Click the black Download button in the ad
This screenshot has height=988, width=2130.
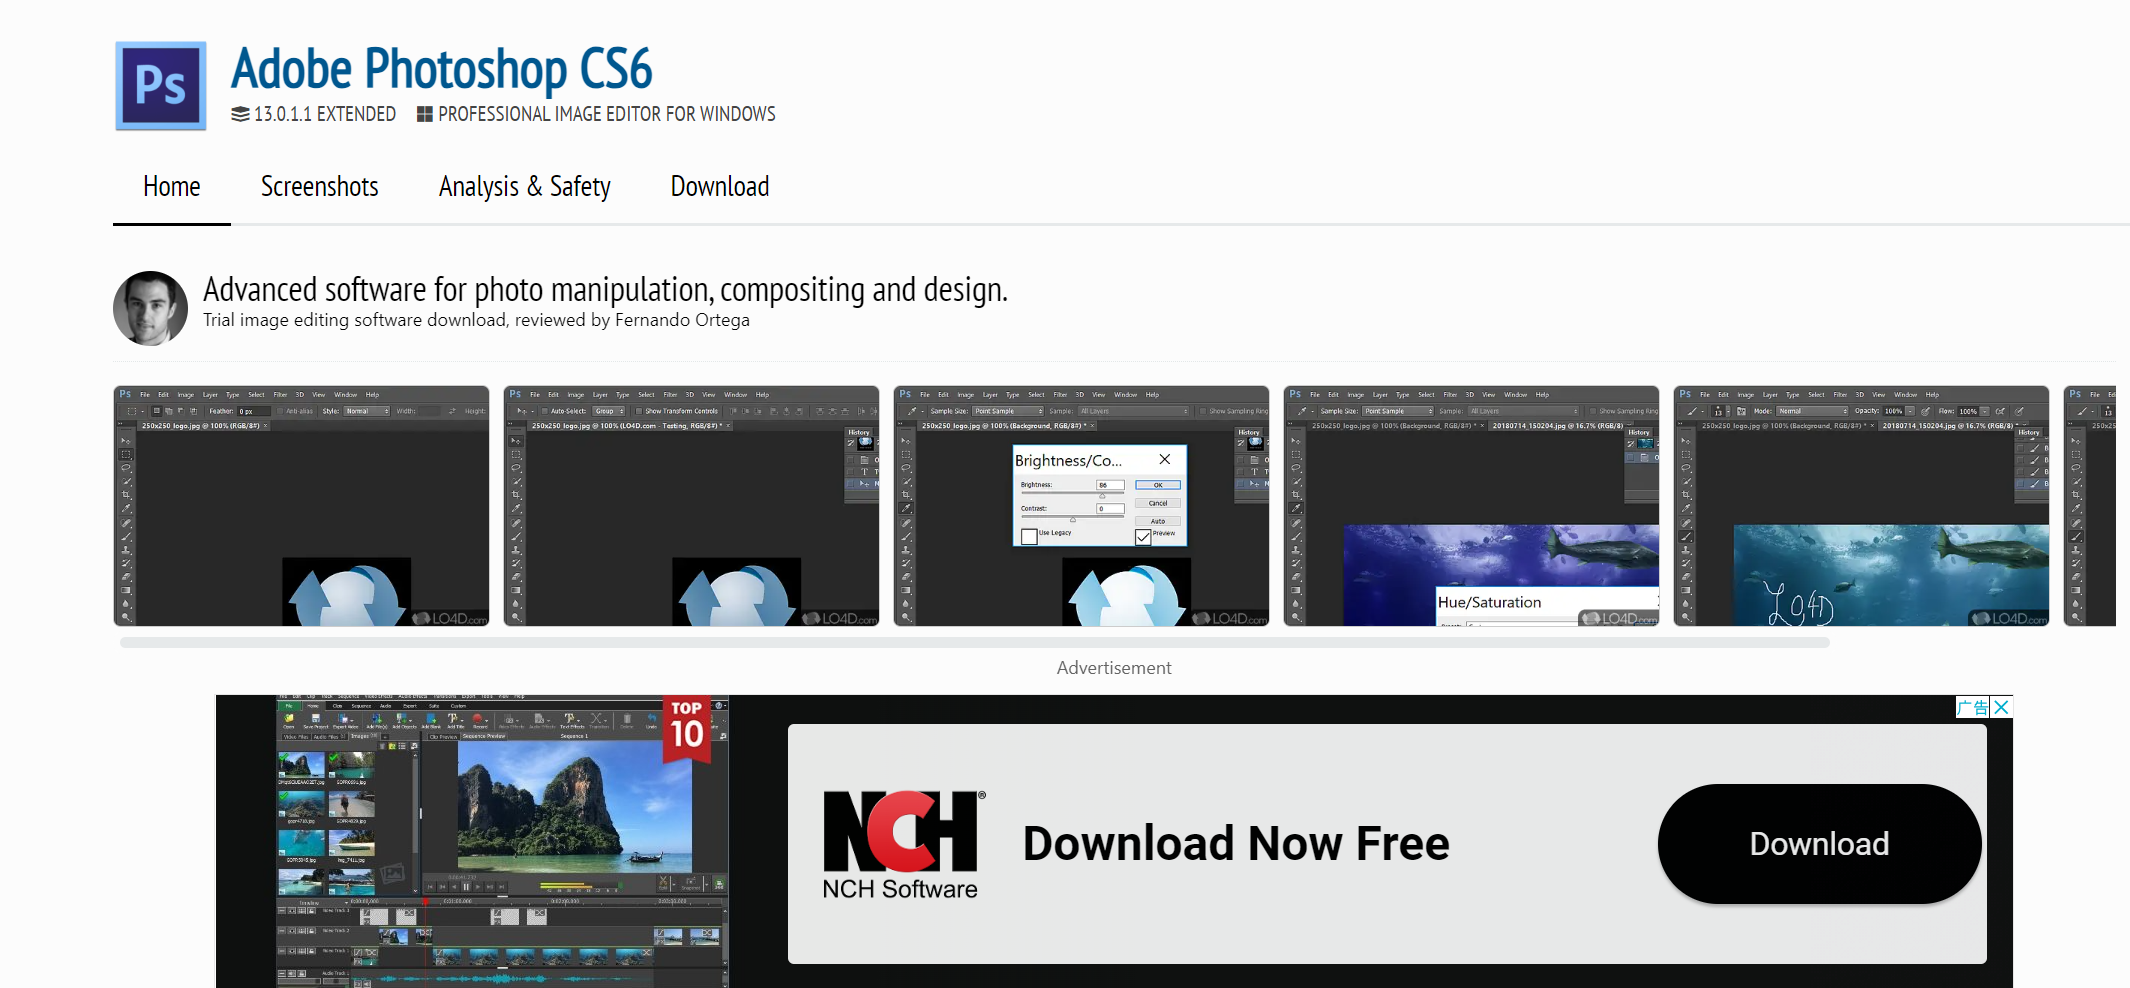point(1819,844)
